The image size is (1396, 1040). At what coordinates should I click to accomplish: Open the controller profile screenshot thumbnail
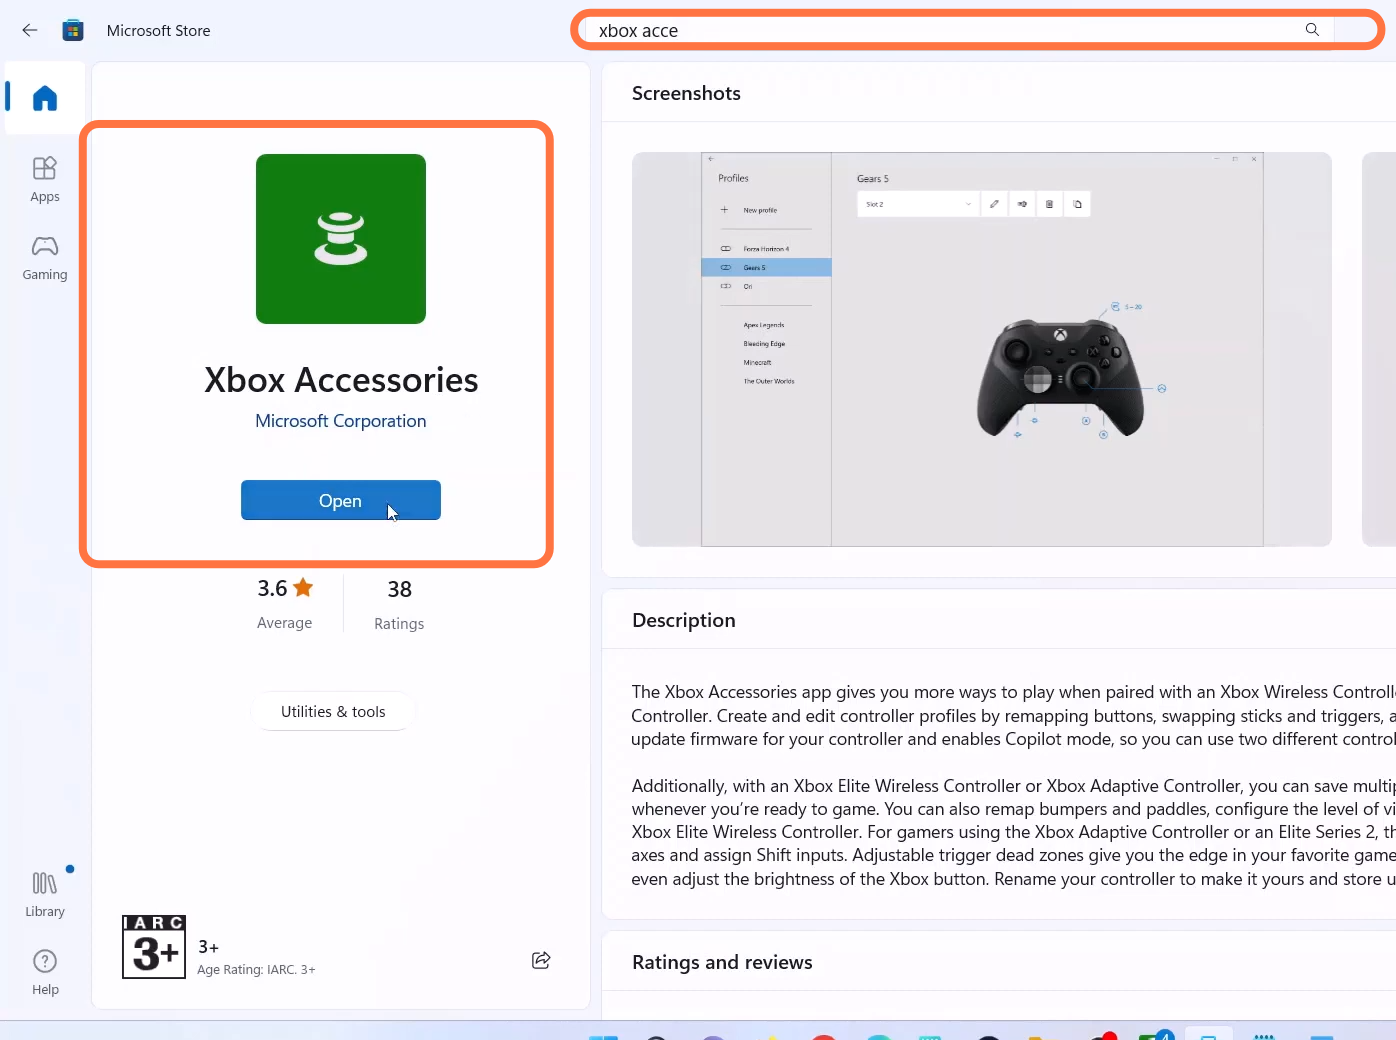tap(982, 349)
